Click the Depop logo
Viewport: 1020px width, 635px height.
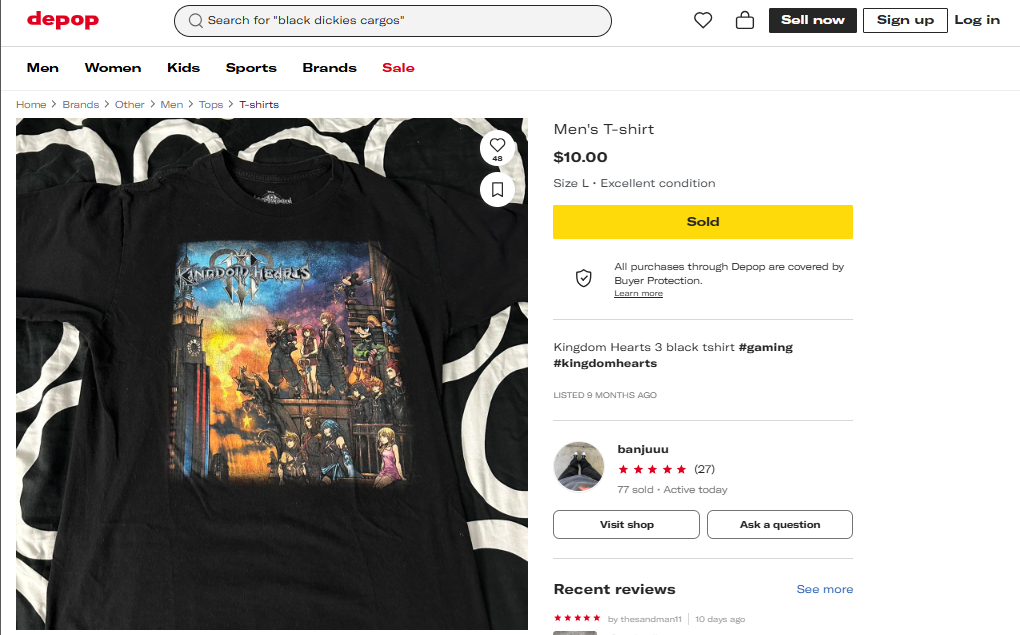(62, 20)
